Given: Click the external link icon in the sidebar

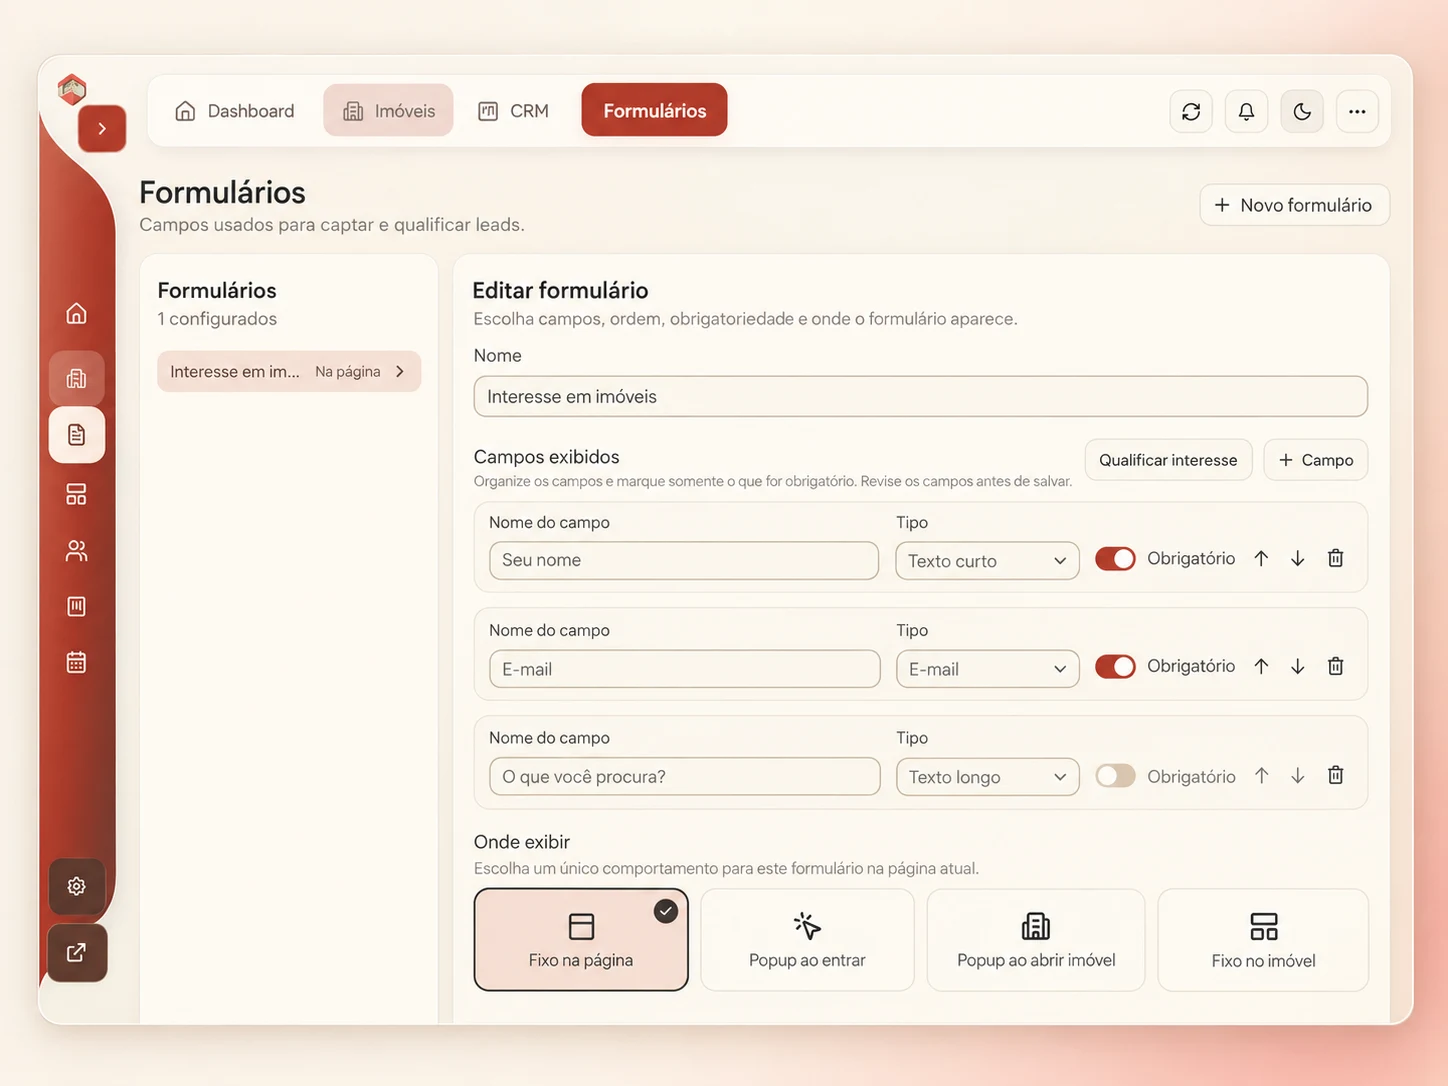Looking at the screenshot, I should (76, 952).
